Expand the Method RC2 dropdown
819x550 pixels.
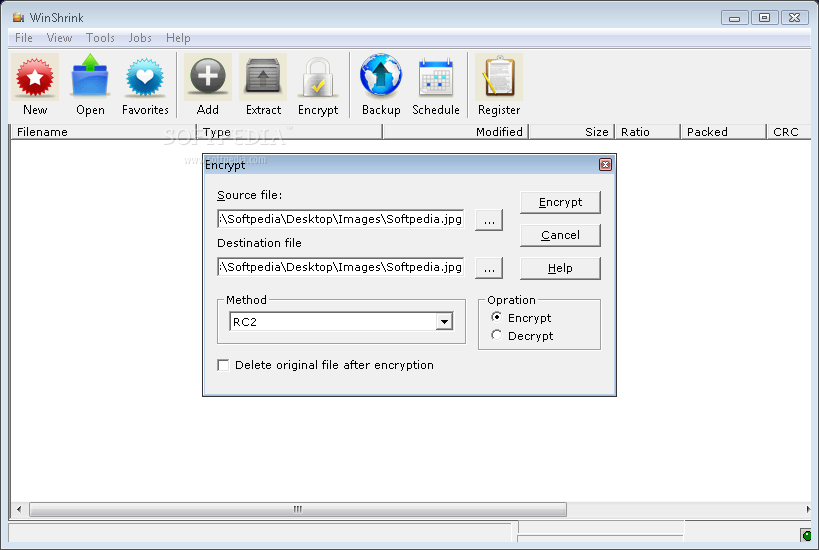[444, 322]
